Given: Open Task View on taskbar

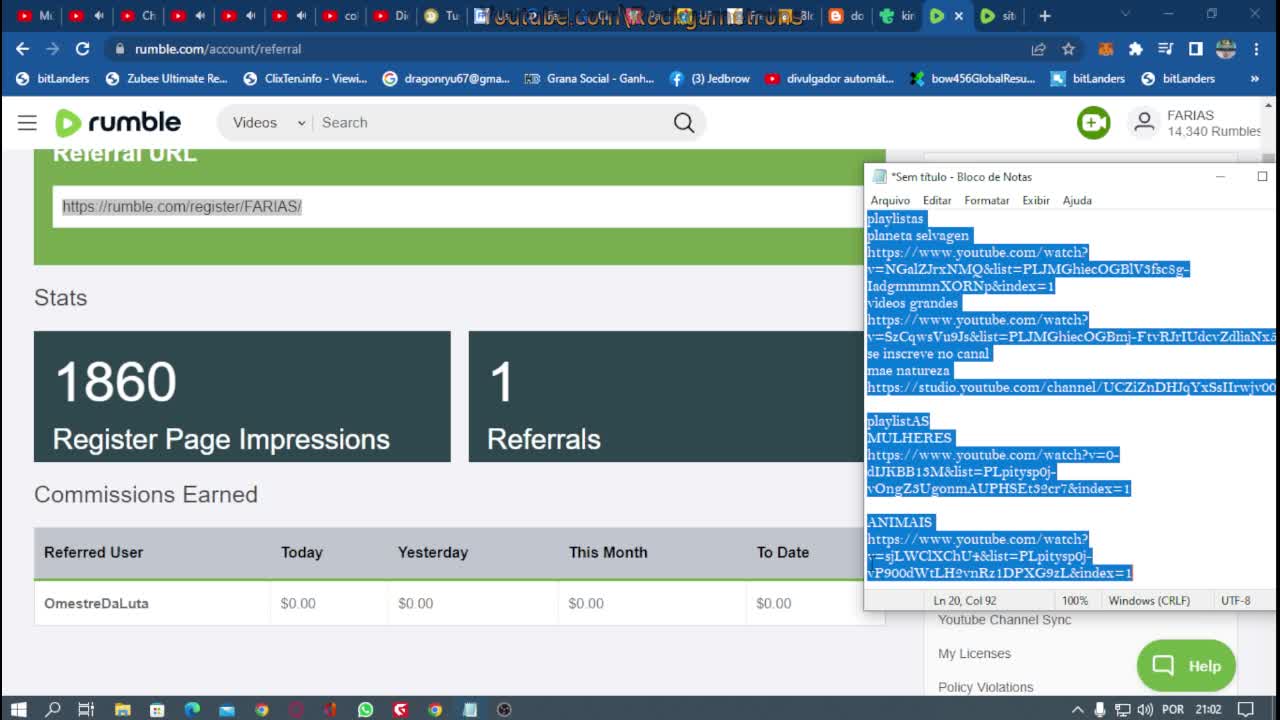Looking at the screenshot, I should [86, 709].
